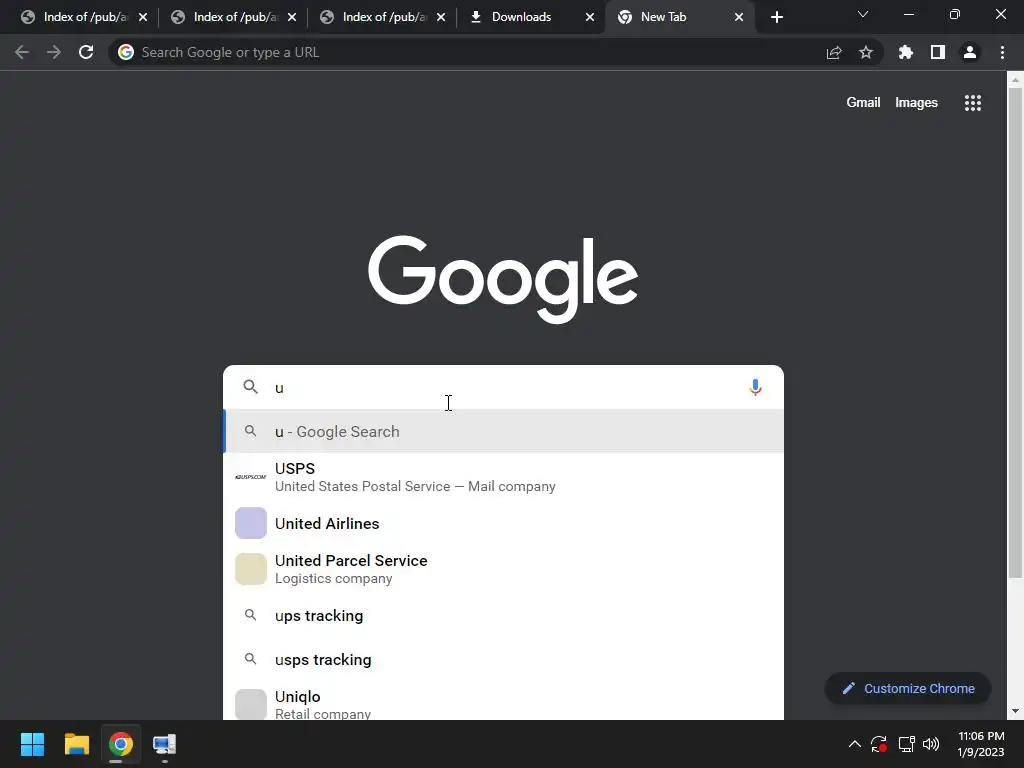
Task: Click the magnifier icon in the search box
Action: click(250, 387)
